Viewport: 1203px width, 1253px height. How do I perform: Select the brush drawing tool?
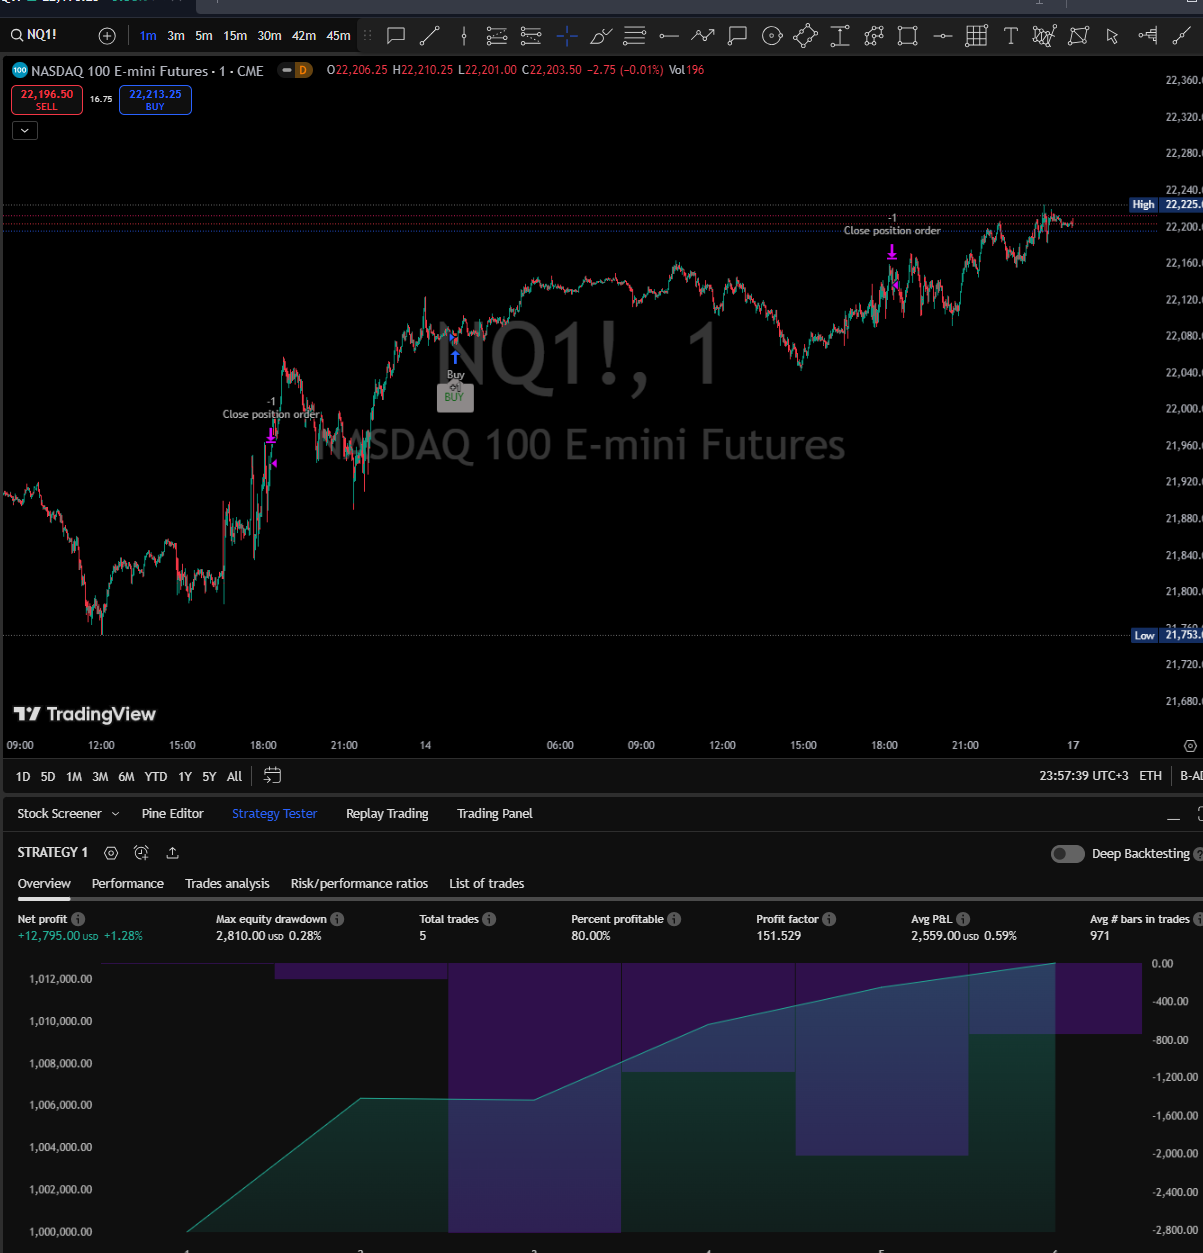coord(601,36)
